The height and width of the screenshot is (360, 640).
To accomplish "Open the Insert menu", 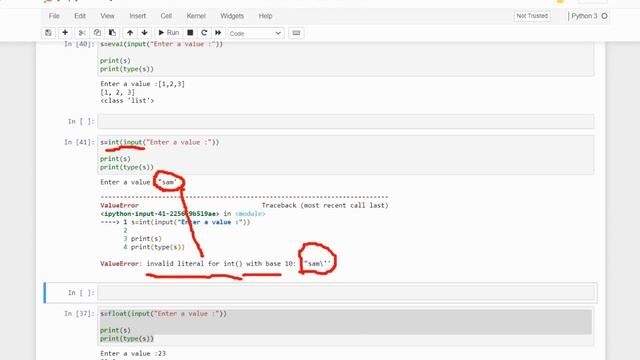I will pyautogui.click(x=138, y=16).
